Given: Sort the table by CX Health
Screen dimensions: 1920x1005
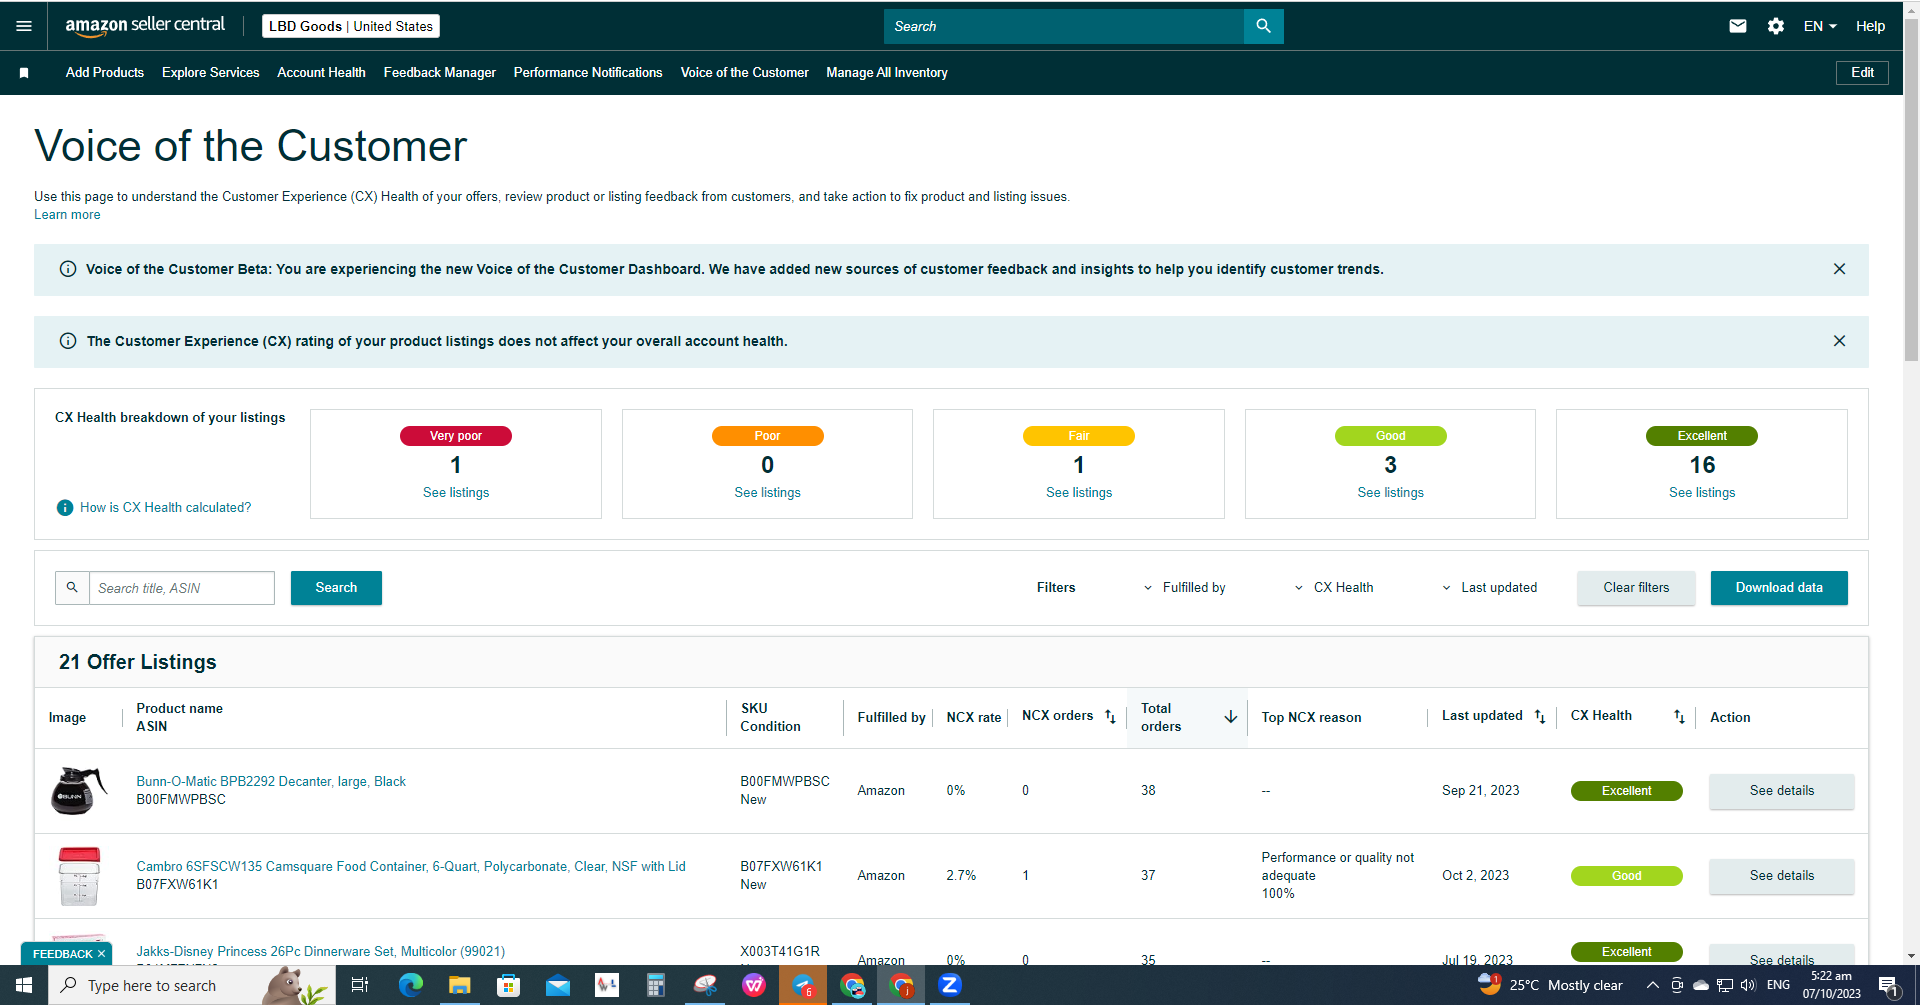Looking at the screenshot, I should (1679, 717).
